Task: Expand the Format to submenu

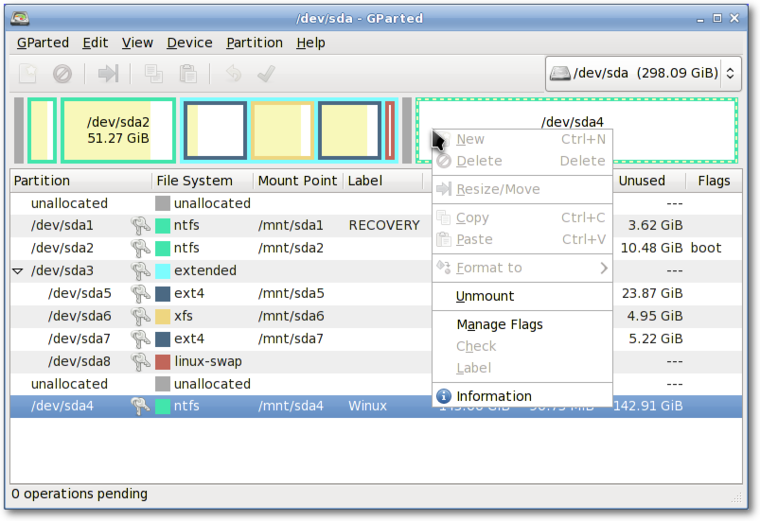Action: click(x=522, y=268)
